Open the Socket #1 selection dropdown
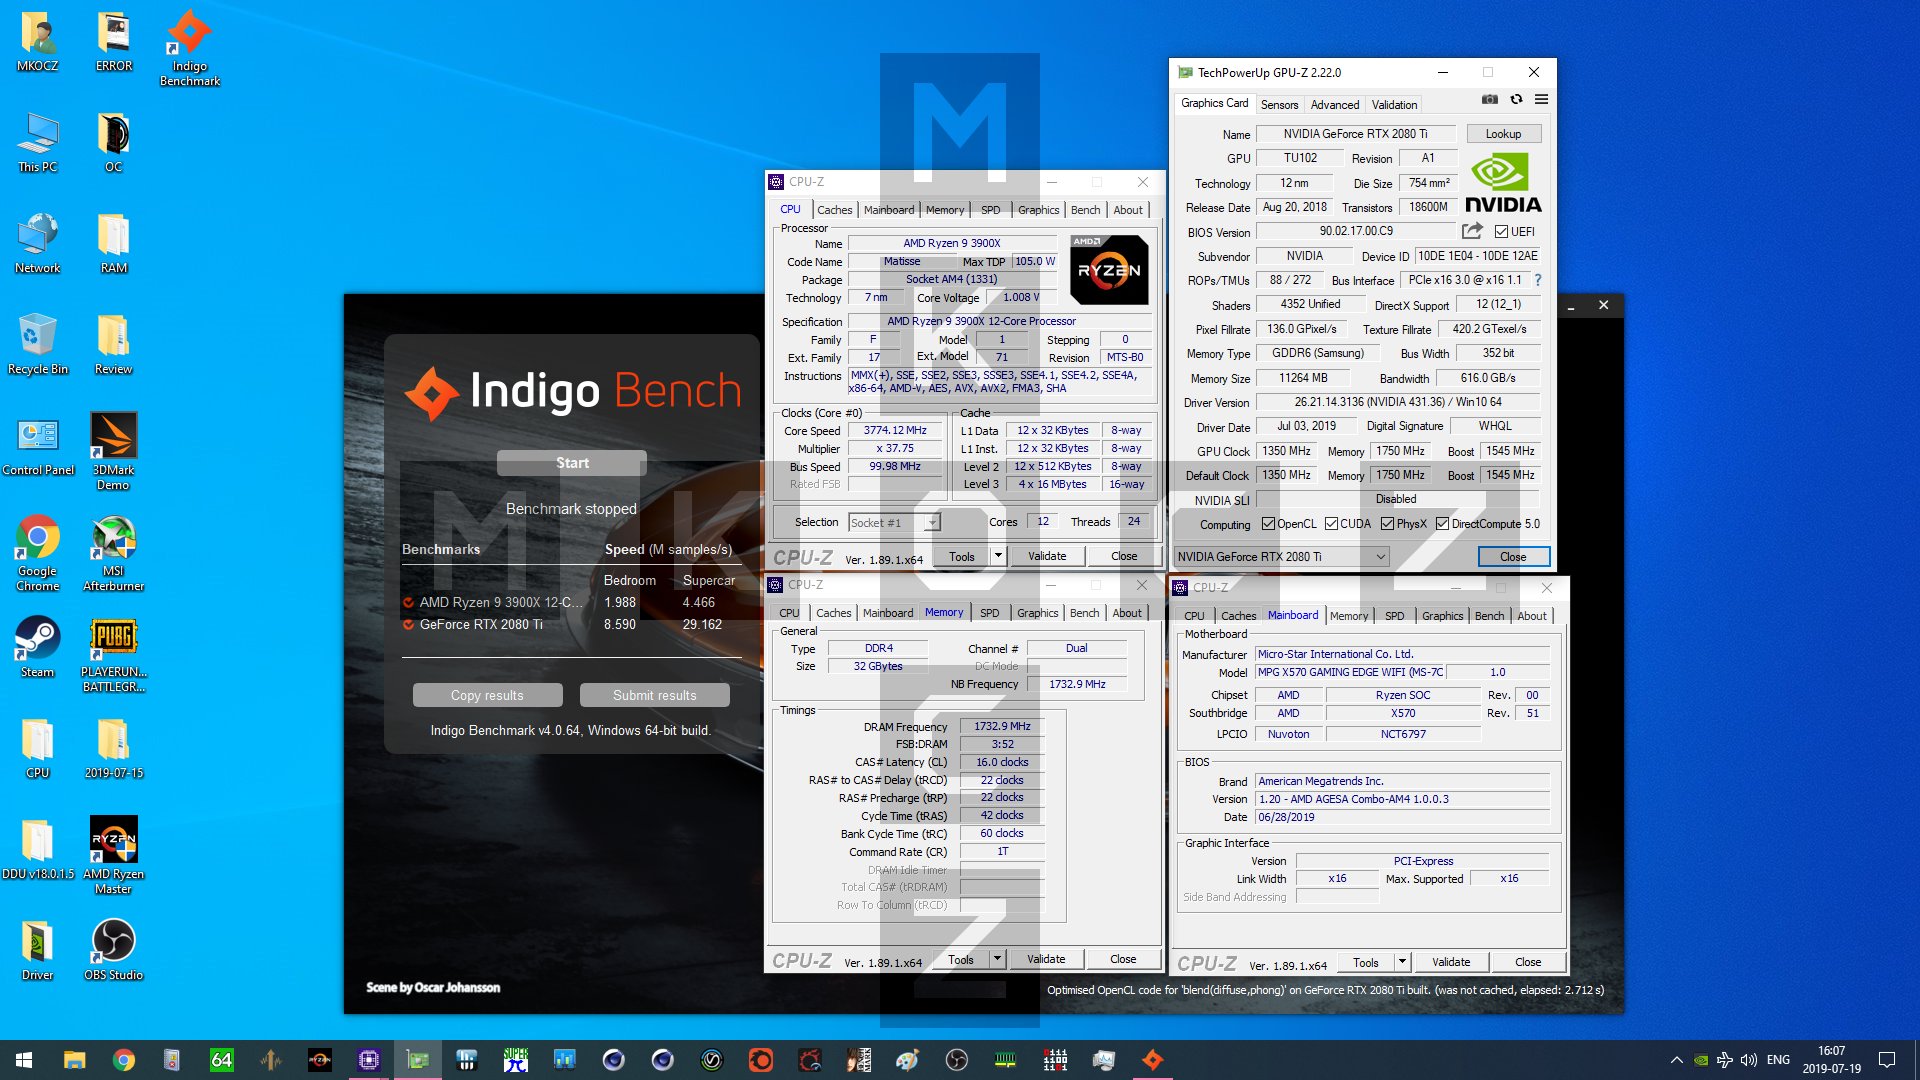The height and width of the screenshot is (1080, 1920). tap(894, 522)
